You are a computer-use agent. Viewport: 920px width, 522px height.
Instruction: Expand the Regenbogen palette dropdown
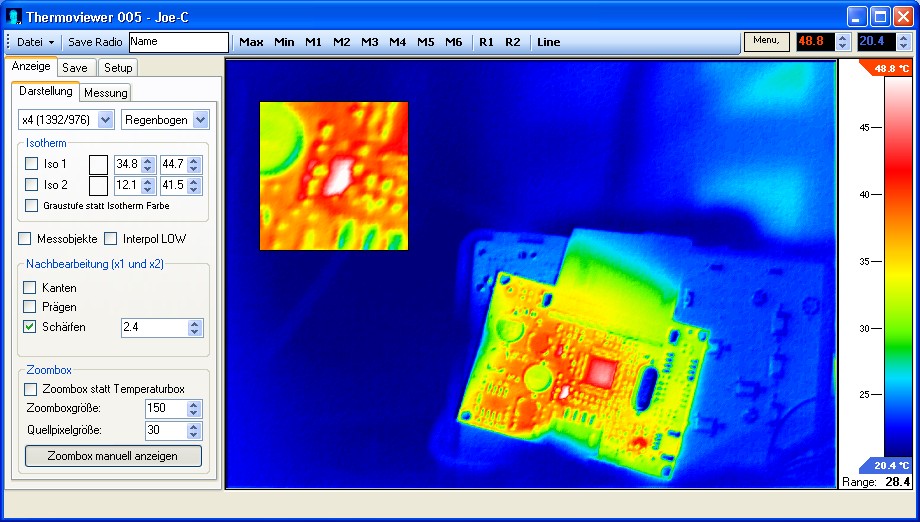pyautogui.click(x=165, y=120)
